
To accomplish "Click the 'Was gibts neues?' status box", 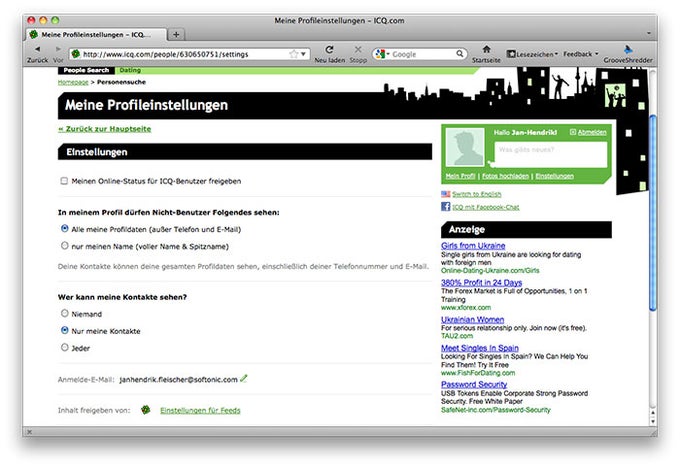I will click(x=550, y=154).
